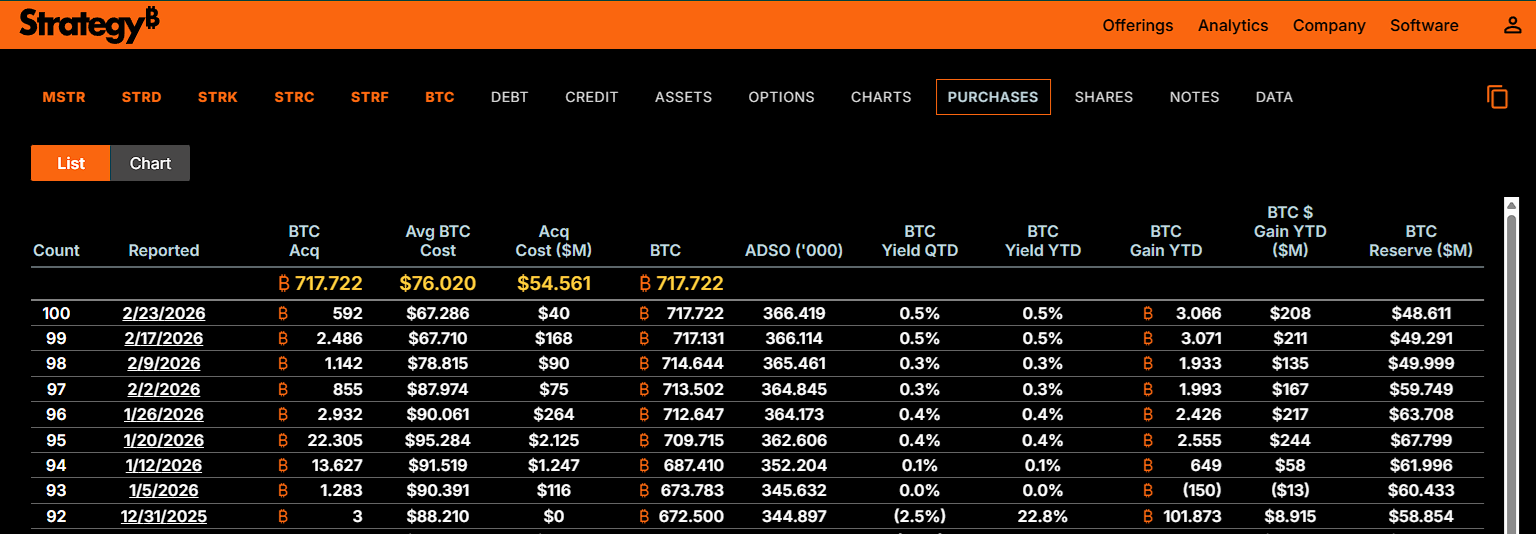Open the 1/20/2026 reported purchase link
1536x534 pixels.
[163, 440]
